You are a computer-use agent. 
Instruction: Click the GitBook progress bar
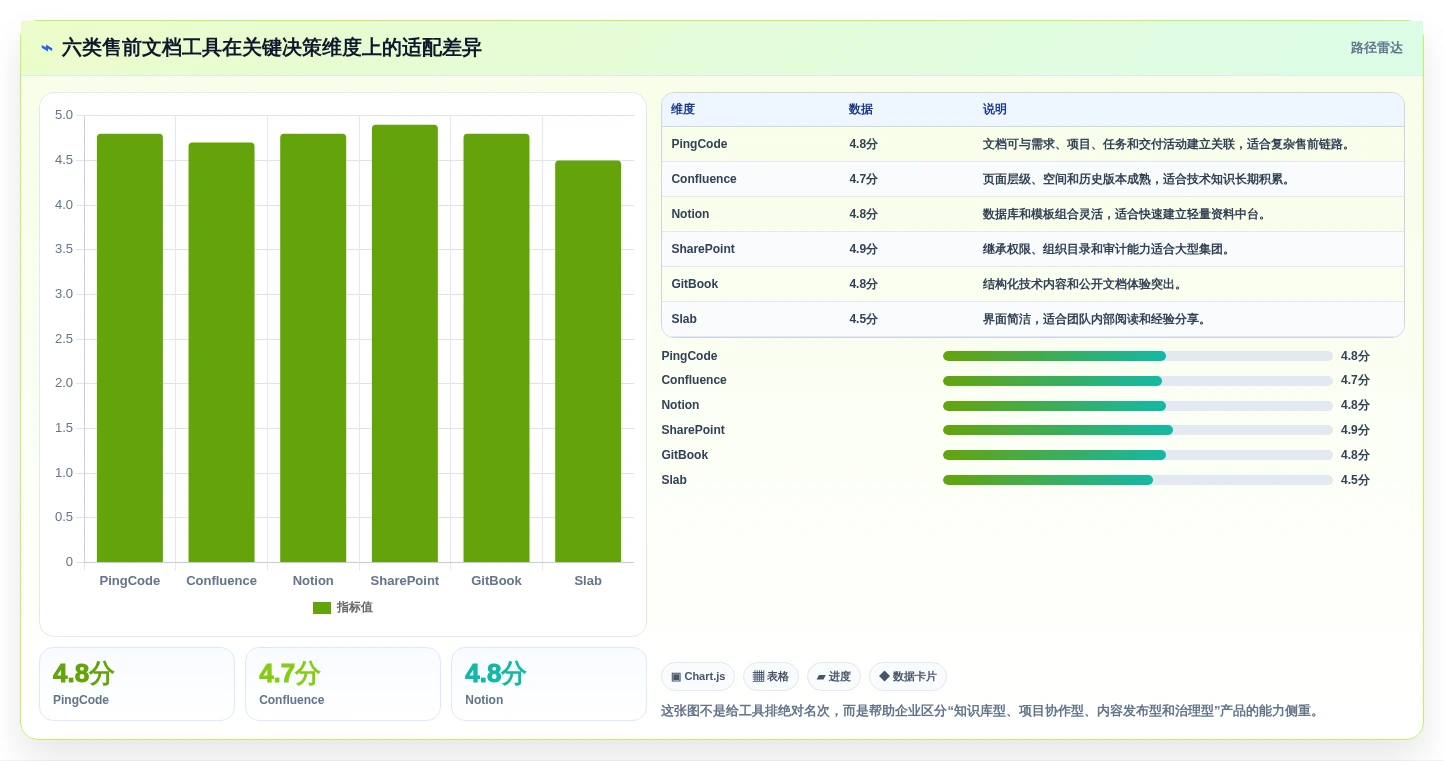pyautogui.click(x=1138, y=455)
